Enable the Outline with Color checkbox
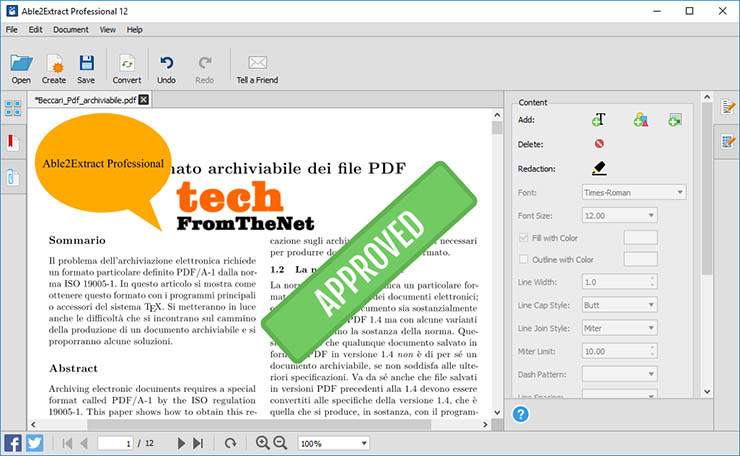This screenshot has width=740, height=456. coord(523,259)
